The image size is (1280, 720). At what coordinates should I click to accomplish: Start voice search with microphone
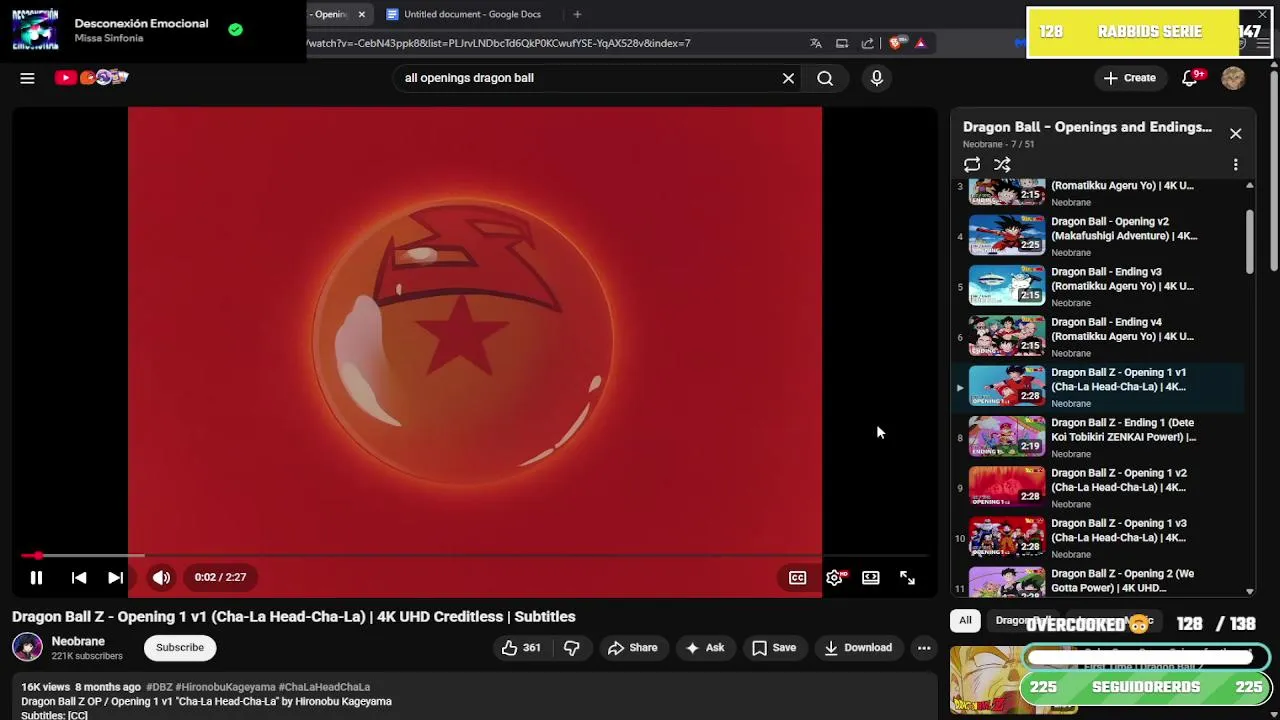click(877, 78)
